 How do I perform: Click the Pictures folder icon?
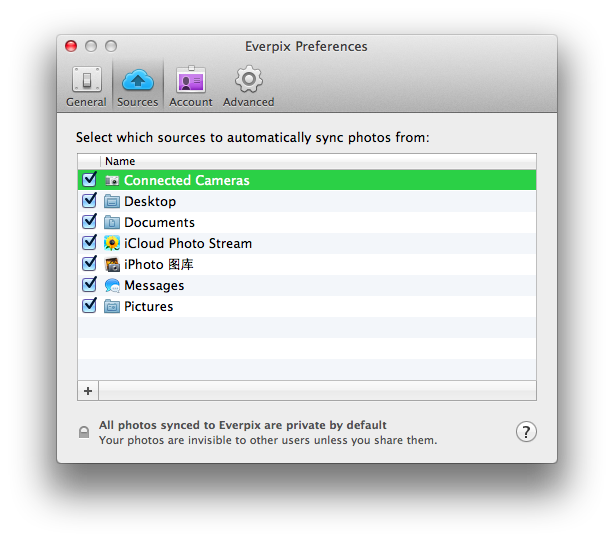pos(112,306)
